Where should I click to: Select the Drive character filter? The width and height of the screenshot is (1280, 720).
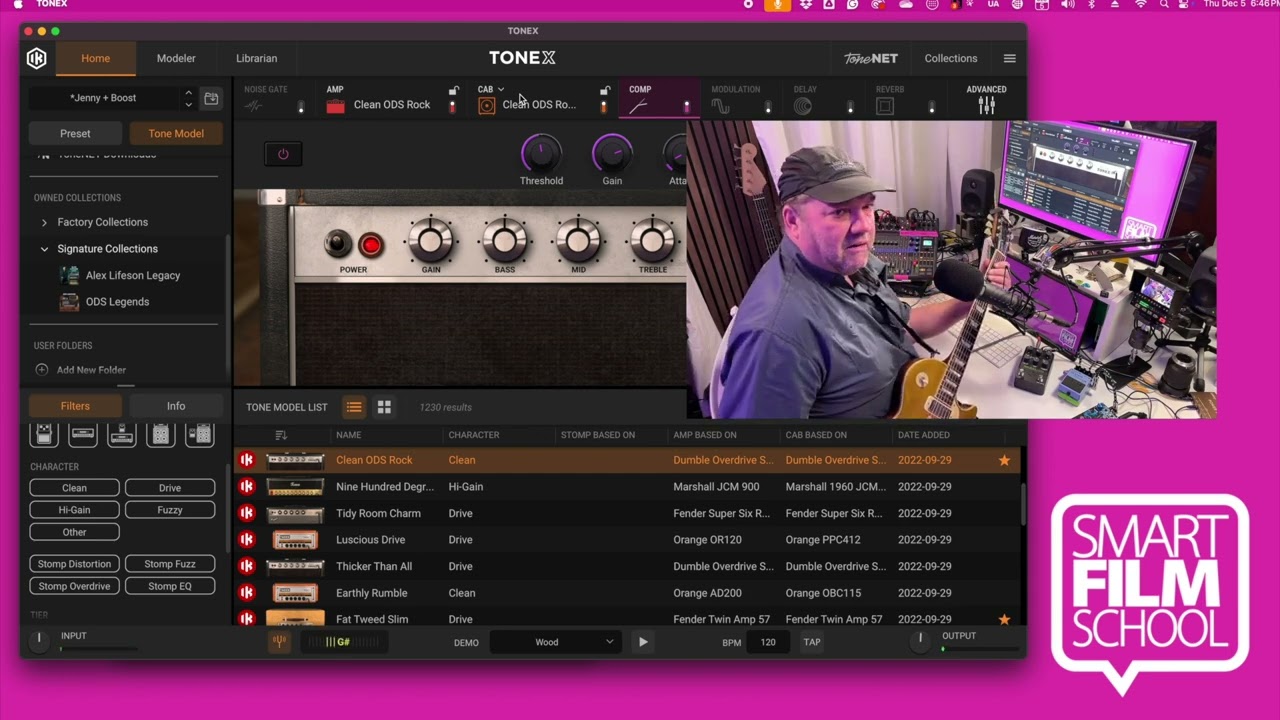170,488
